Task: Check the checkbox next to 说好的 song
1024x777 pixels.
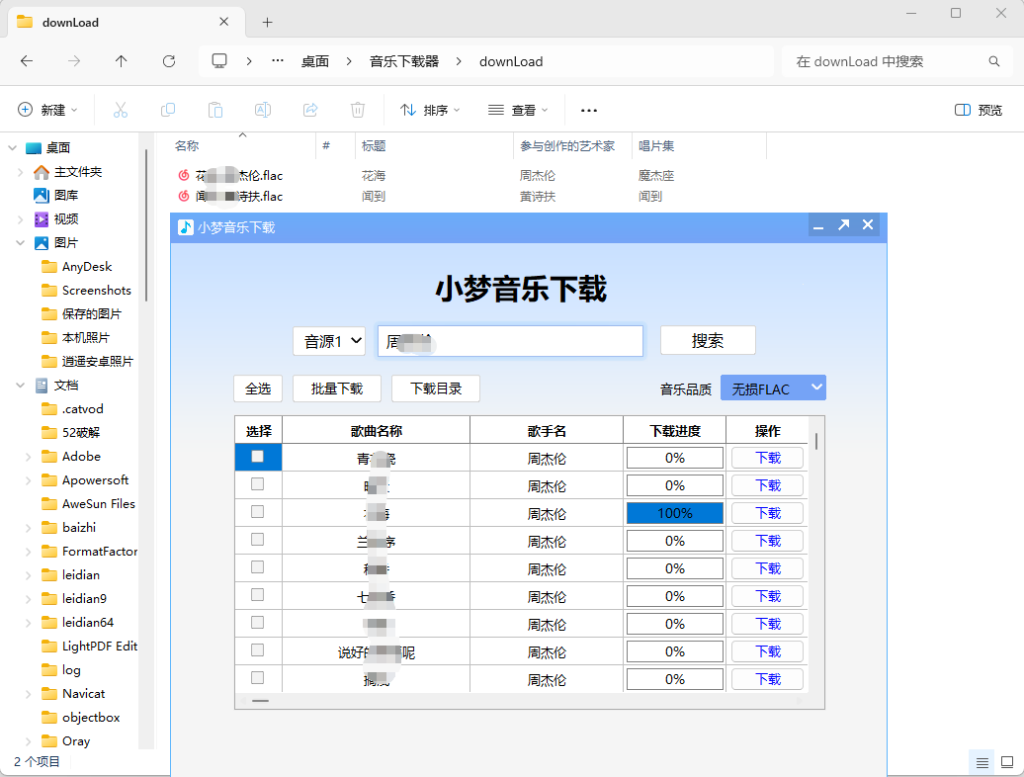Action: [x=258, y=651]
